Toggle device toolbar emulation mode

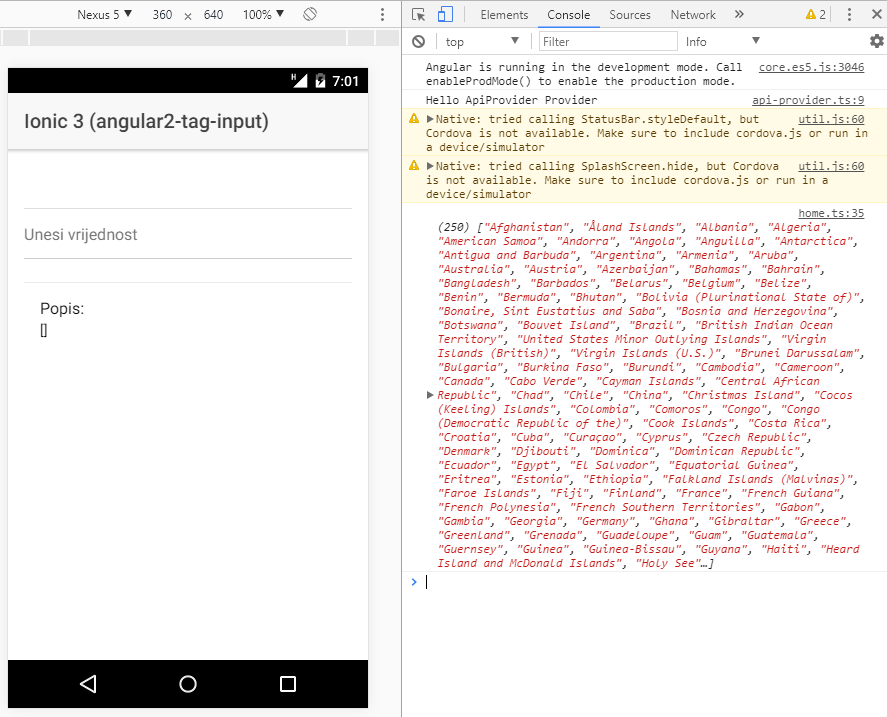point(445,15)
